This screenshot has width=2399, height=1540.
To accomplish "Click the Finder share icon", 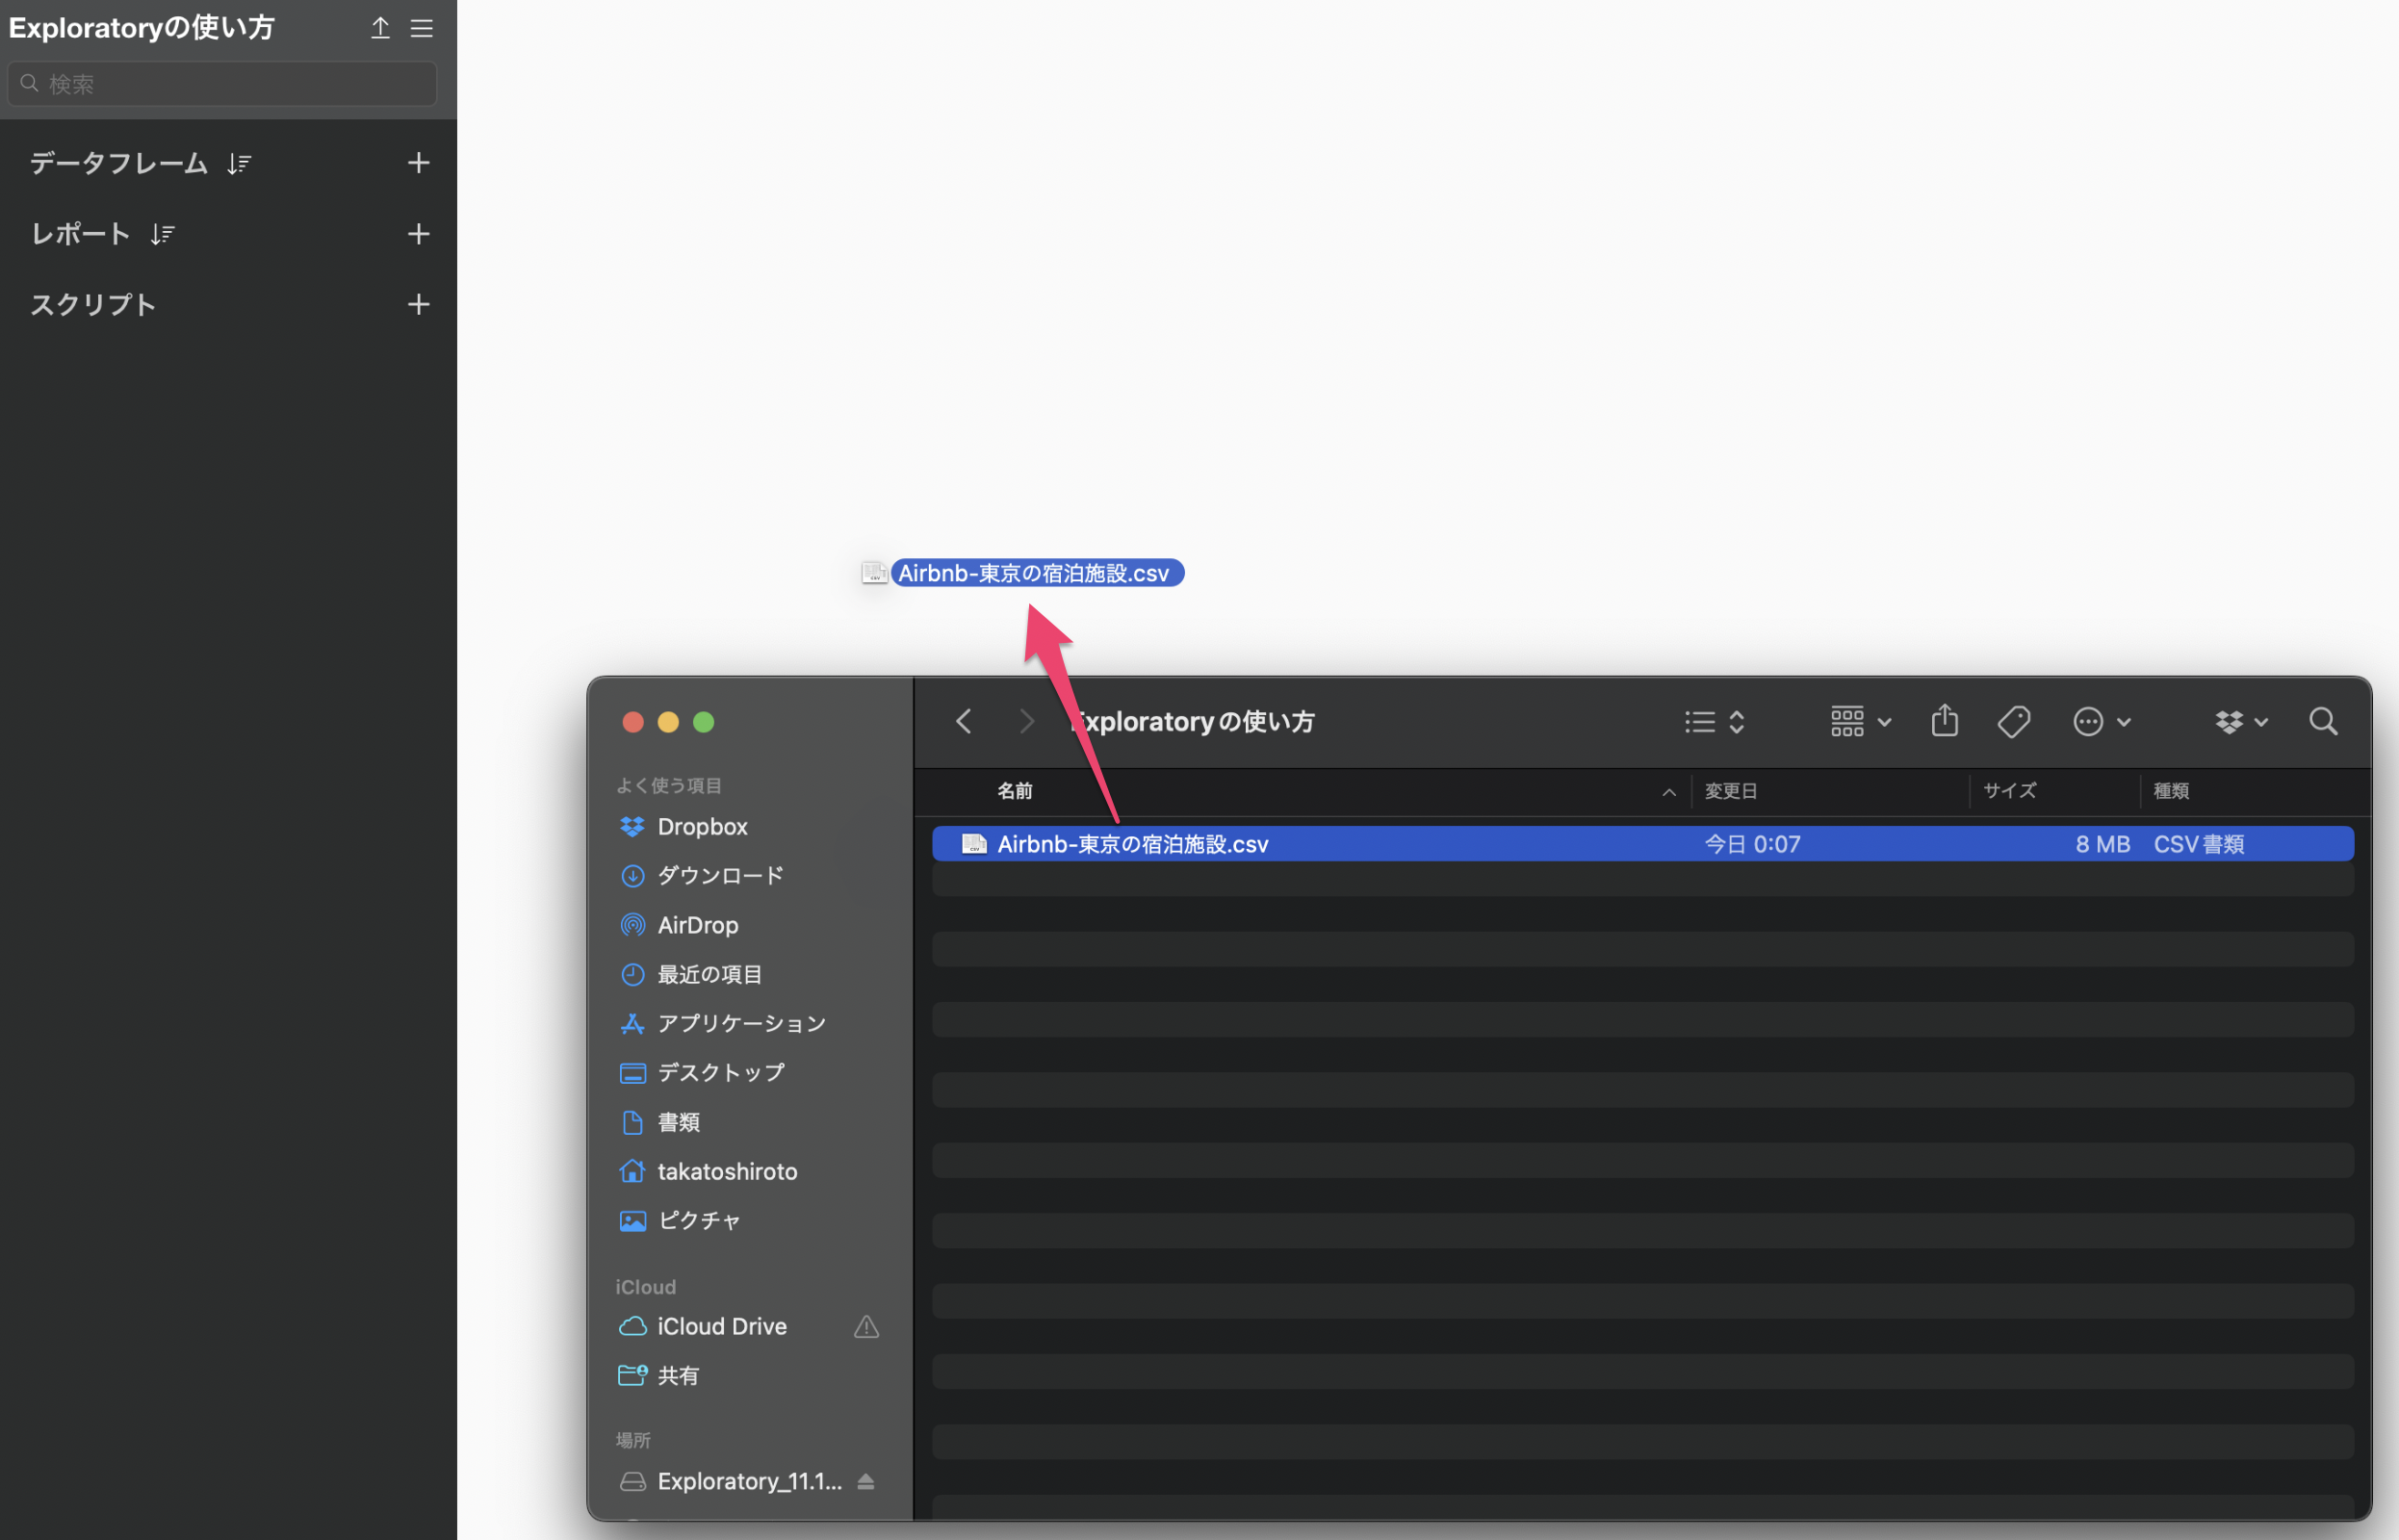I will pos(1944,720).
